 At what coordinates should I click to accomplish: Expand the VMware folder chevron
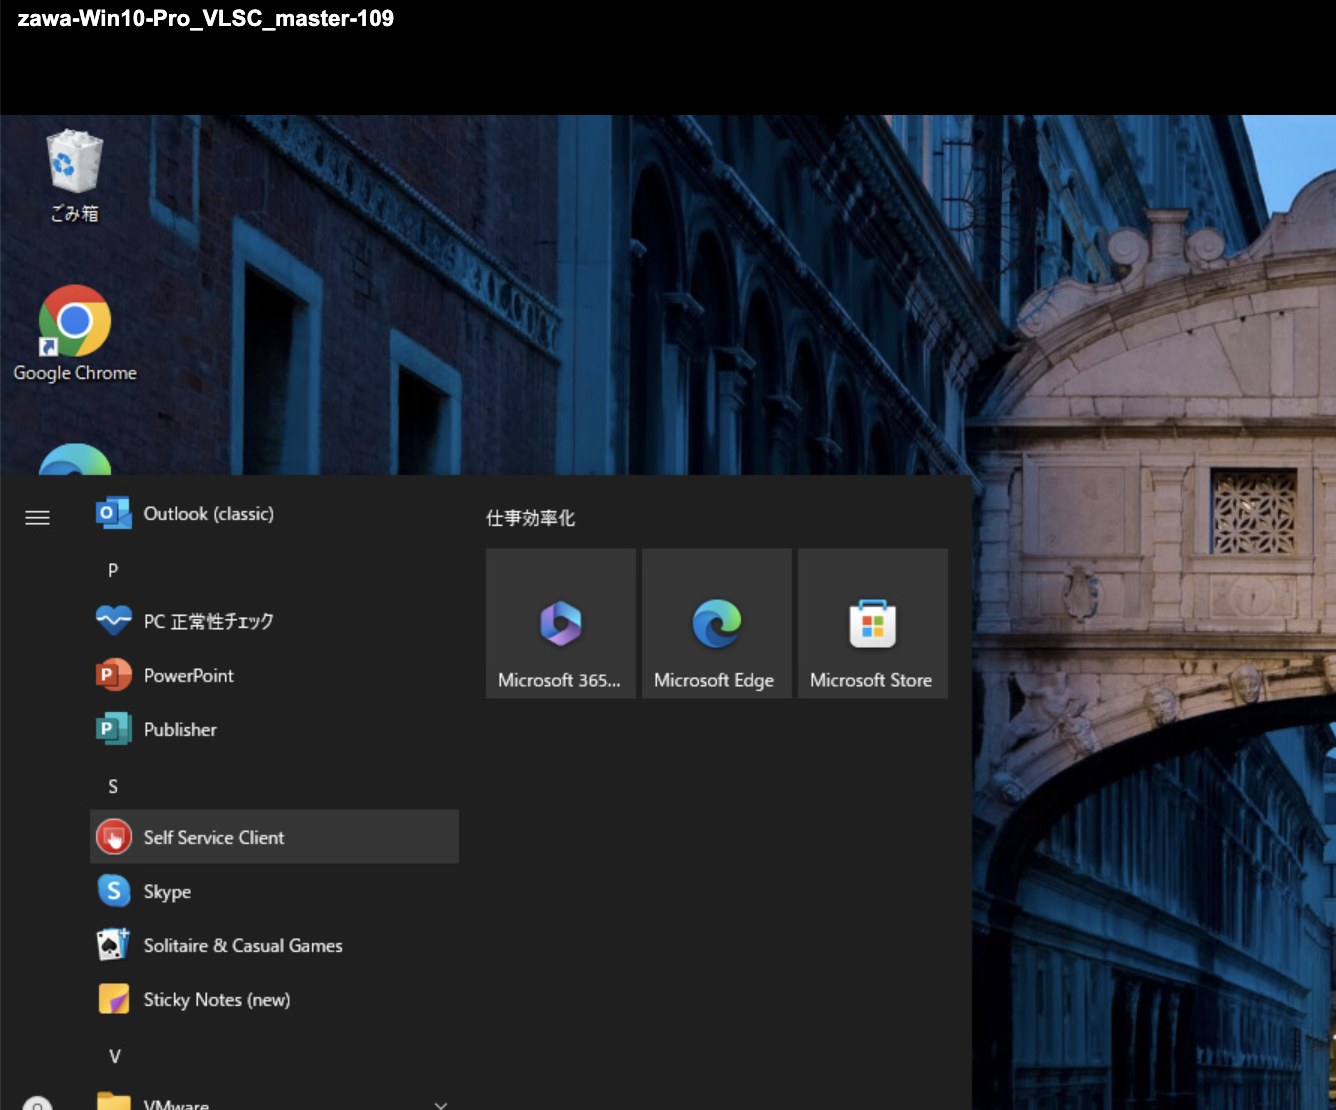440,1104
